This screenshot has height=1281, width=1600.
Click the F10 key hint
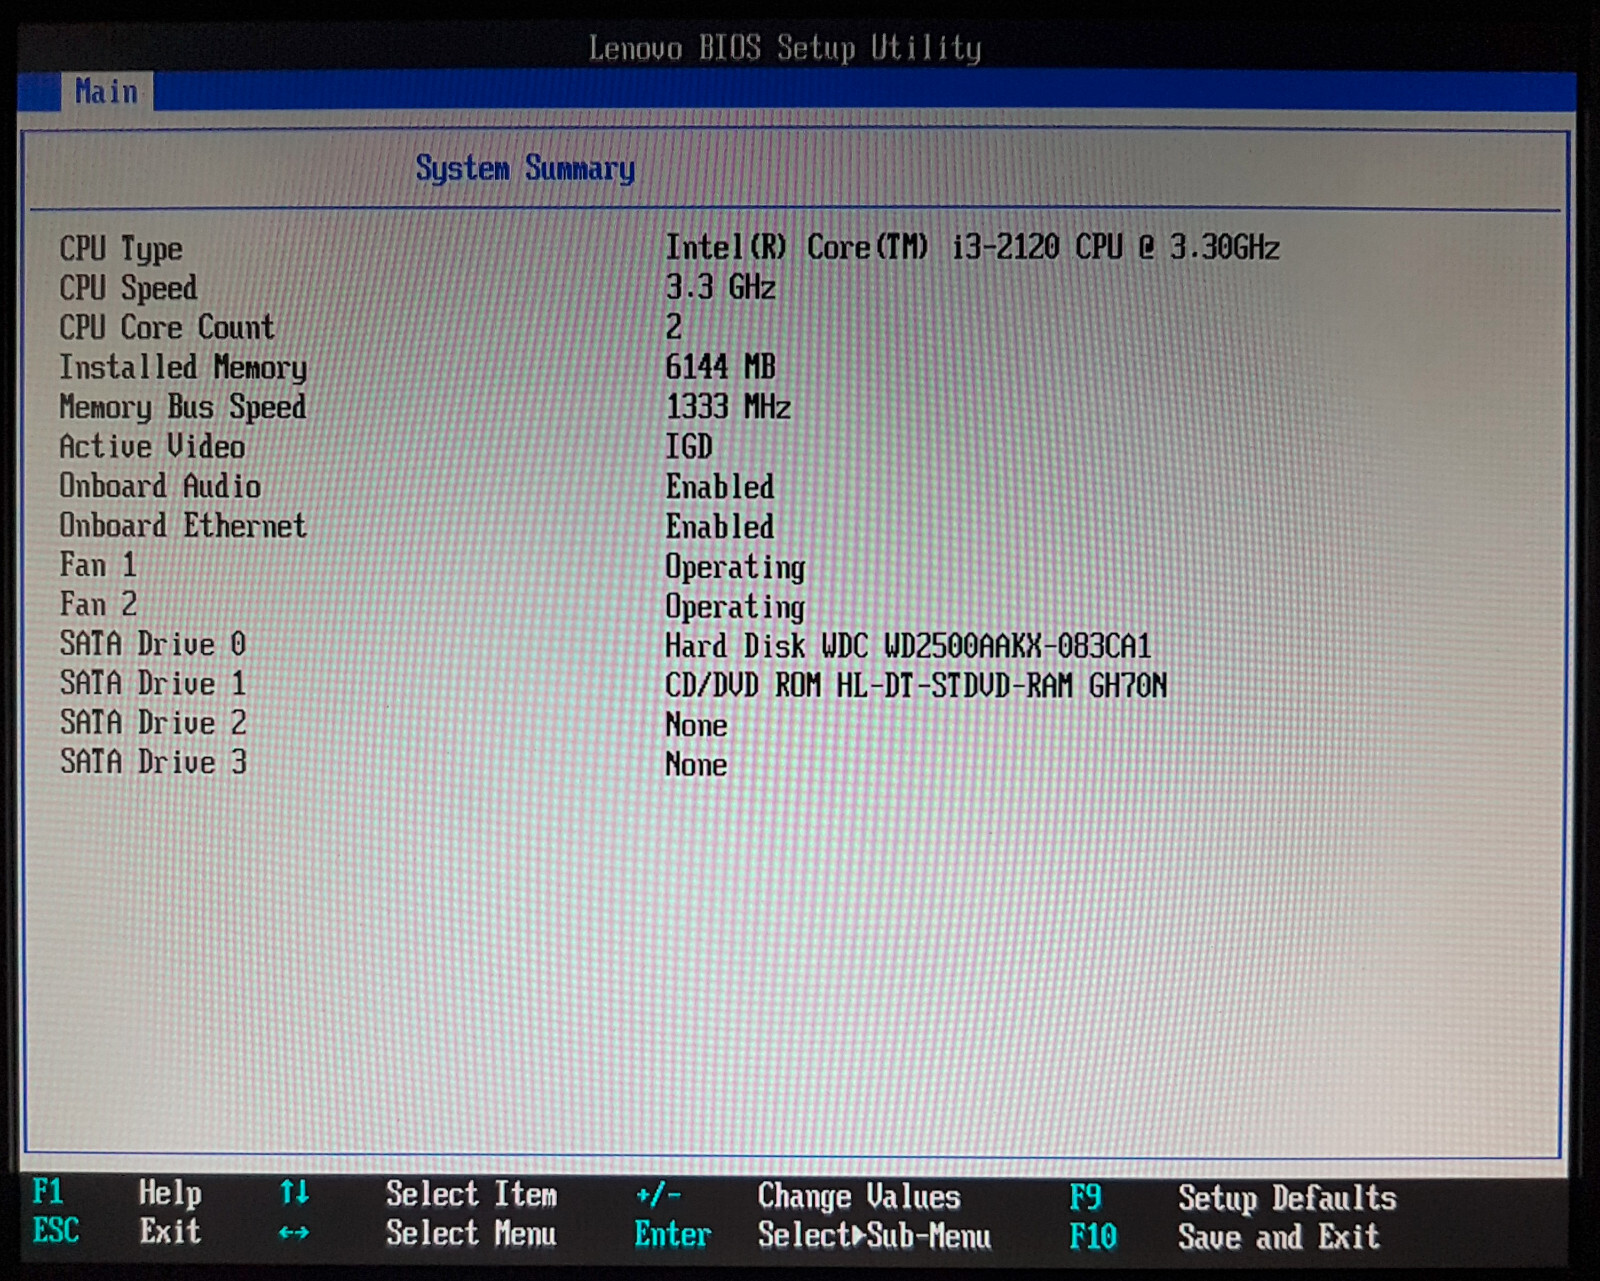(1093, 1237)
